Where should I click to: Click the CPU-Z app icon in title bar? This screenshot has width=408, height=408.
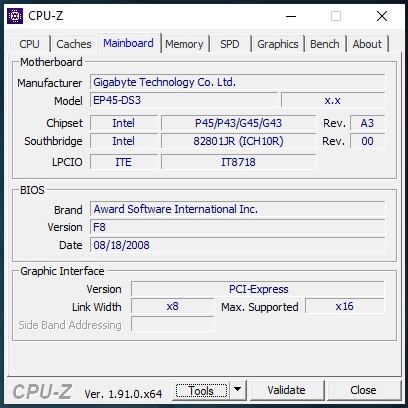point(15,16)
